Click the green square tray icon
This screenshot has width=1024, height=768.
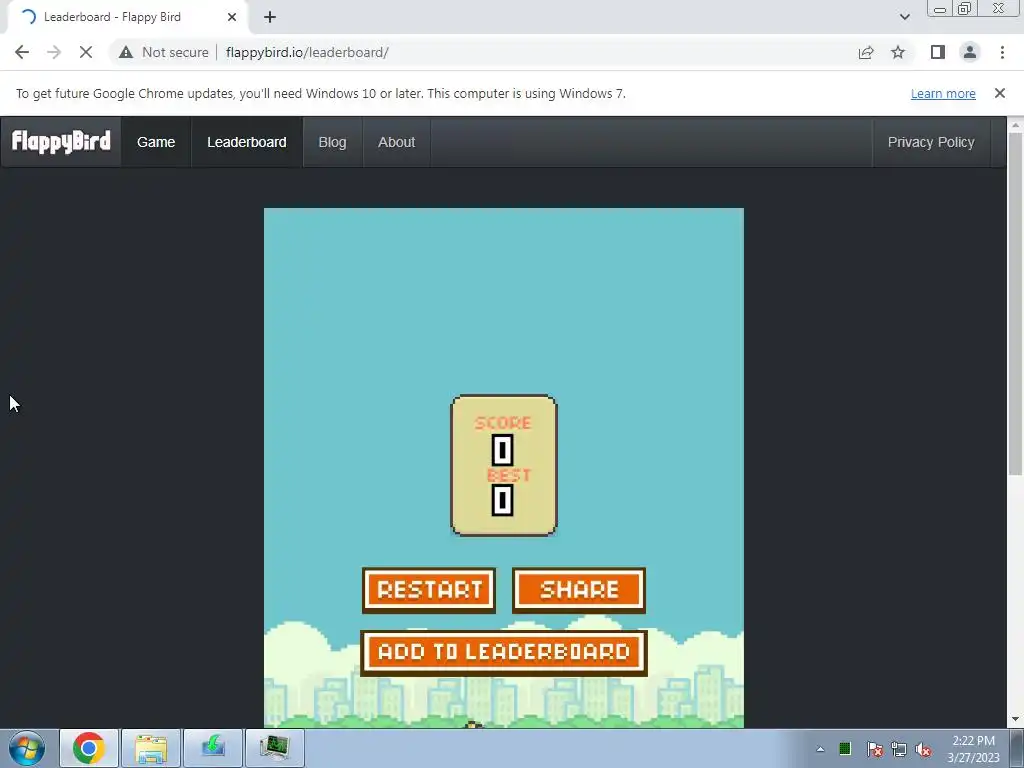845,748
